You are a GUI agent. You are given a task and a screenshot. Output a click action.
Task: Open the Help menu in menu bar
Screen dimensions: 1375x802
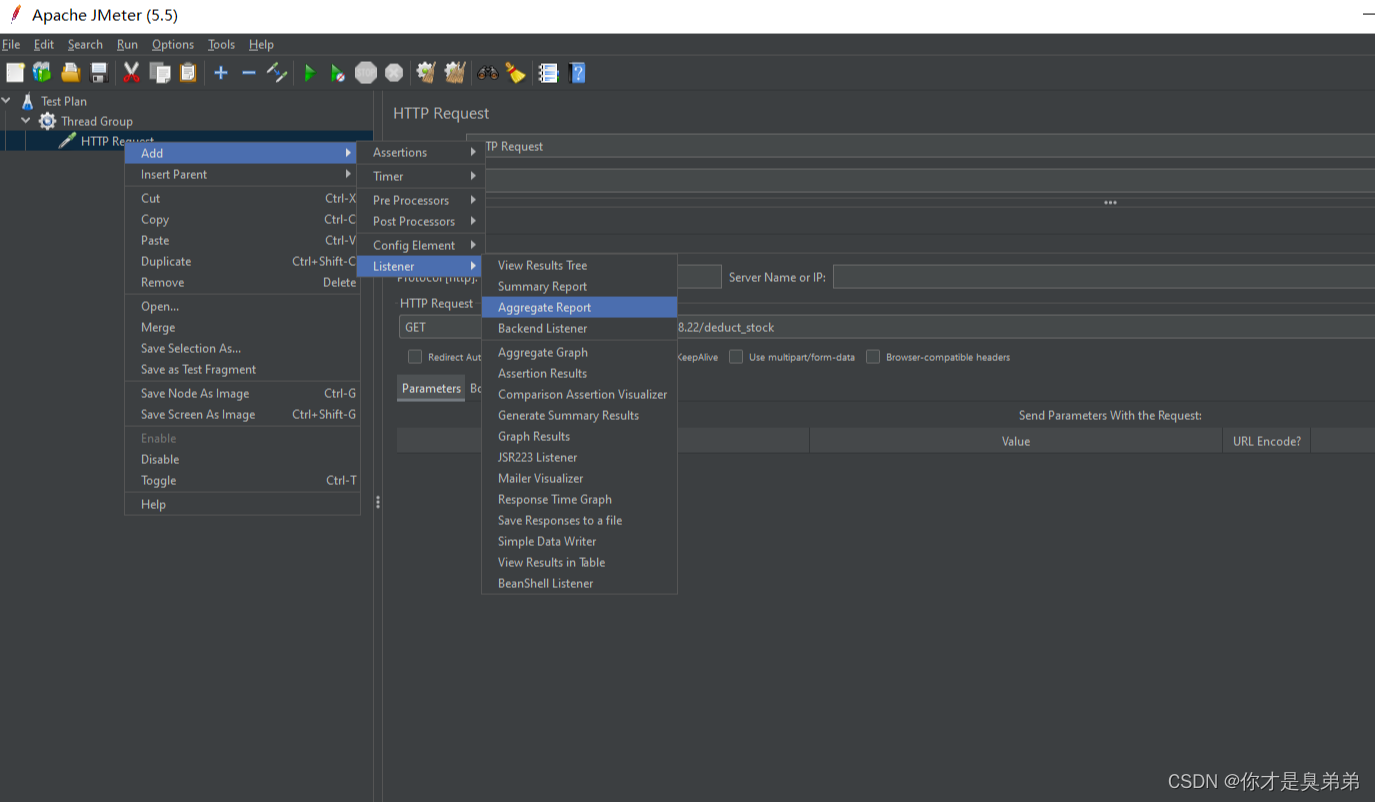coord(261,44)
